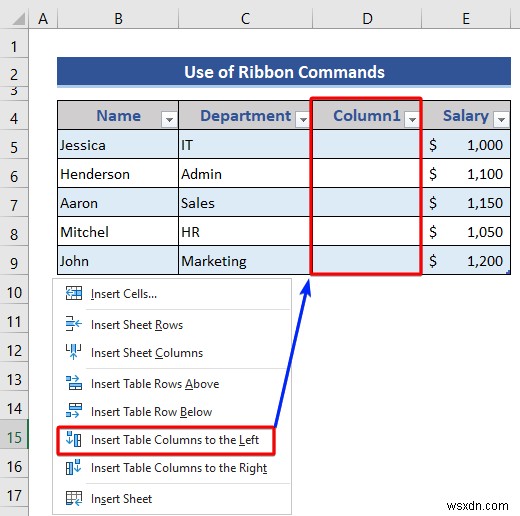Click the 1,050 salary cell
Viewport: 520px width, 516px height.
click(x=466, y=232)
